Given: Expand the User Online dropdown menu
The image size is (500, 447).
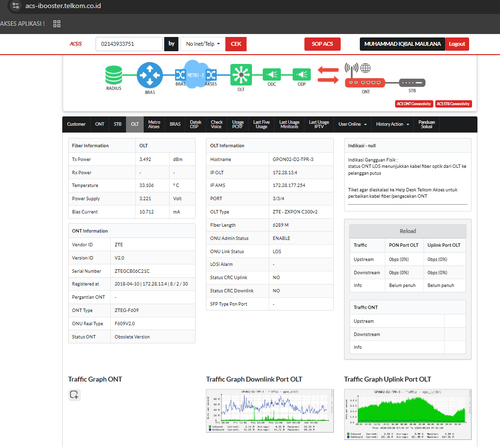Looking at the screenshot, I should coord(352,124).
